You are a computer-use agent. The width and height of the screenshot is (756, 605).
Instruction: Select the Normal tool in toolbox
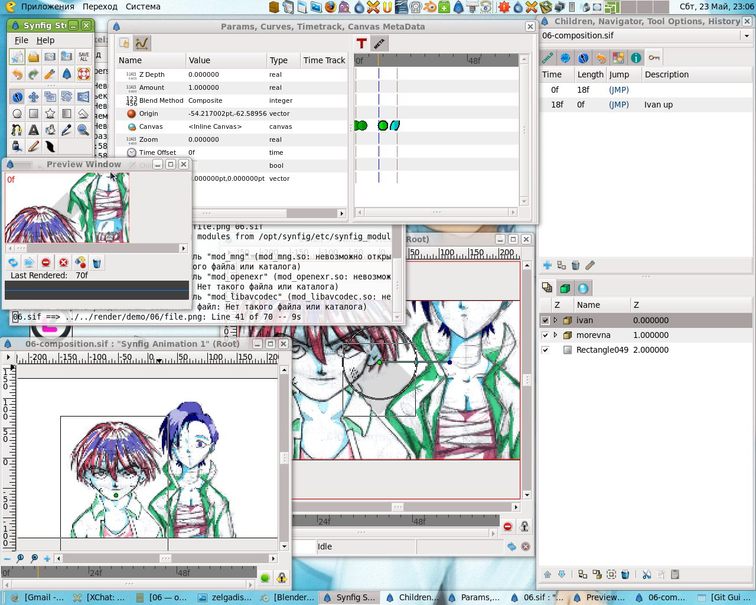17,97
